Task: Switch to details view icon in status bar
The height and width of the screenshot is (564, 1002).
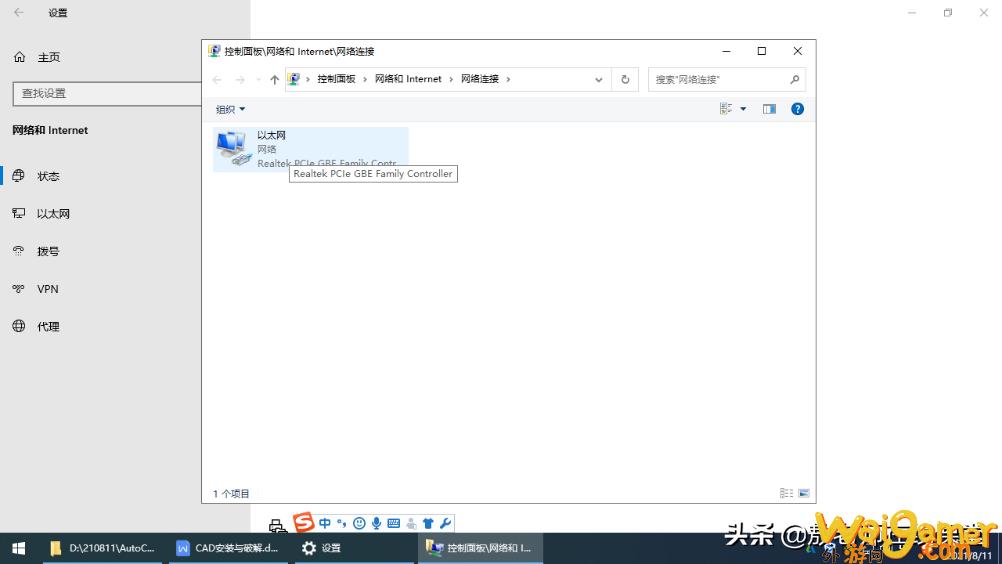Action: point(786,493)
